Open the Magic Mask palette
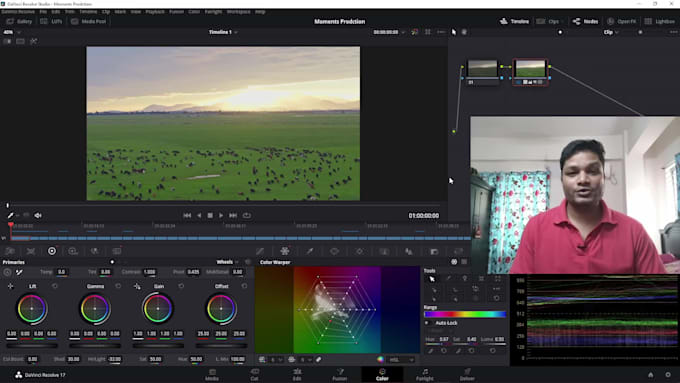Viewport: 680px width, 383px height. coord(384,251)
